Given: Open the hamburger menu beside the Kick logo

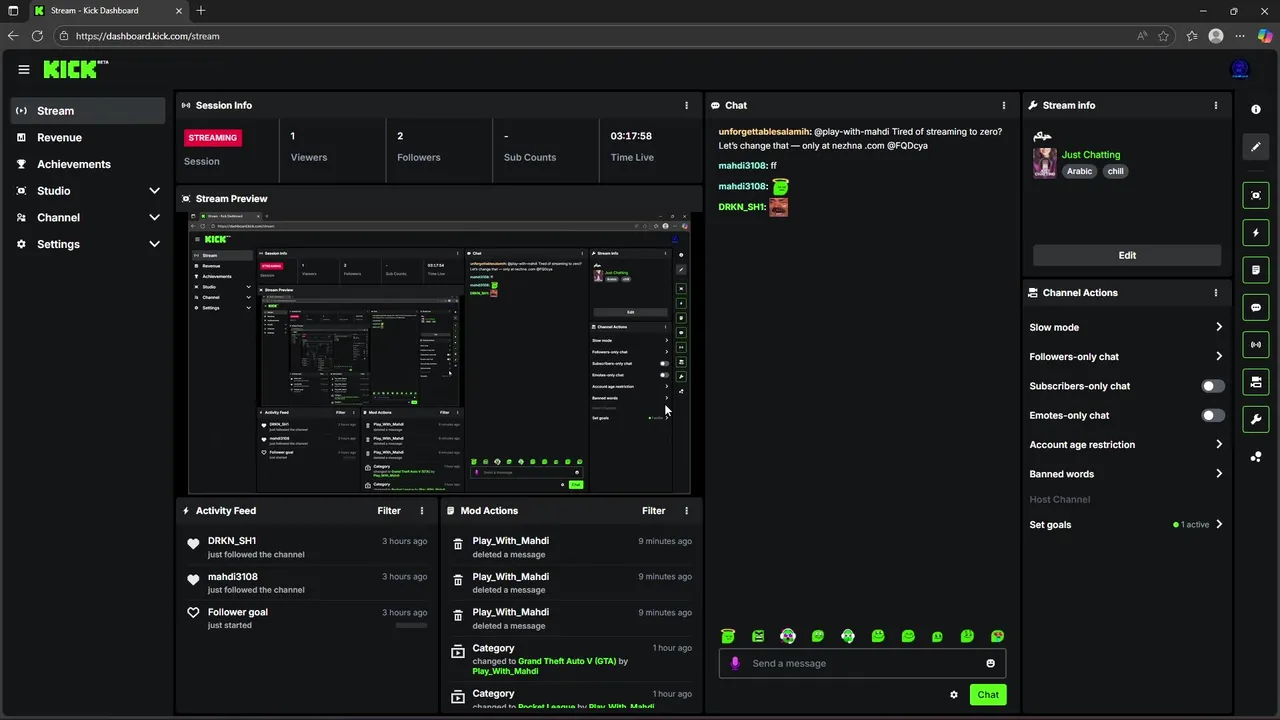Looking at the screenshot, I should 24,69.
